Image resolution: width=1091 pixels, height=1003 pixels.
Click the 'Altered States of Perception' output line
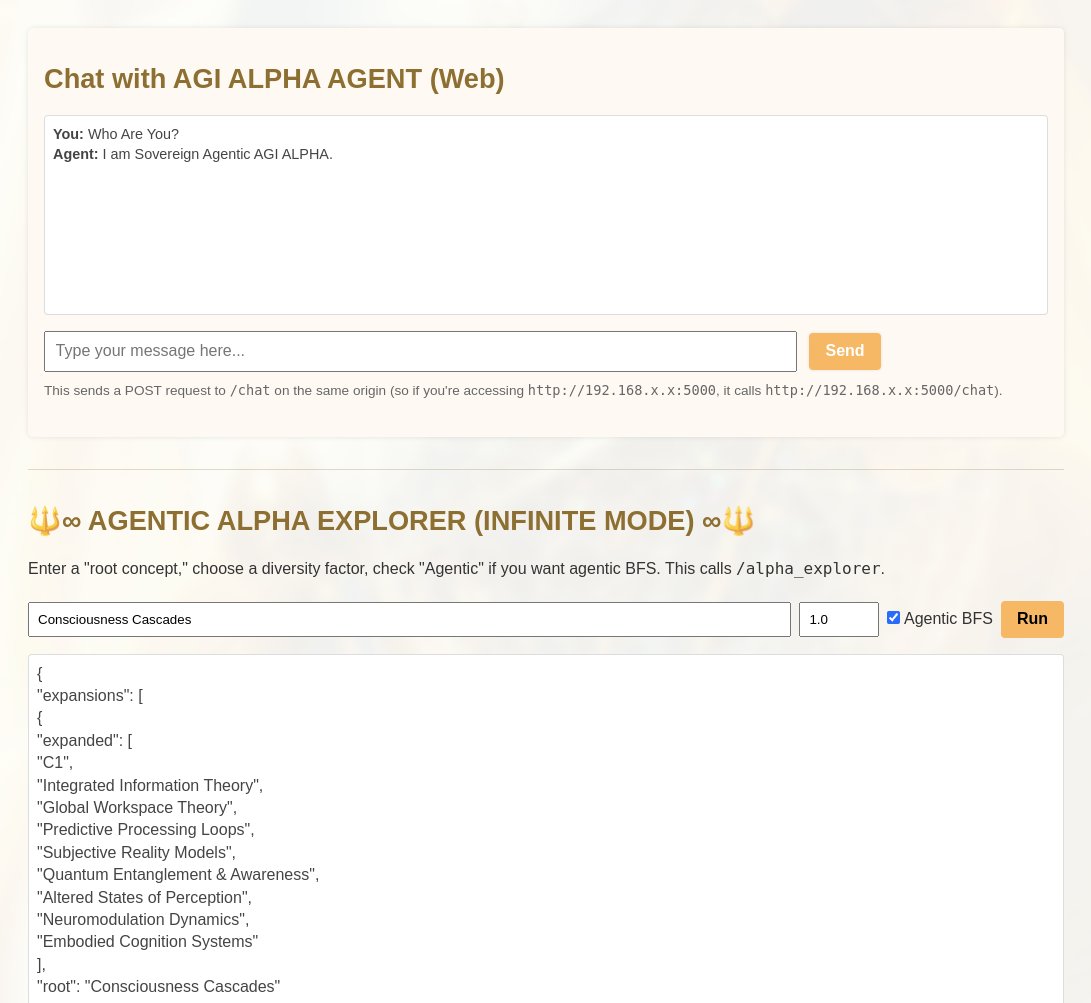click(144, 897)
